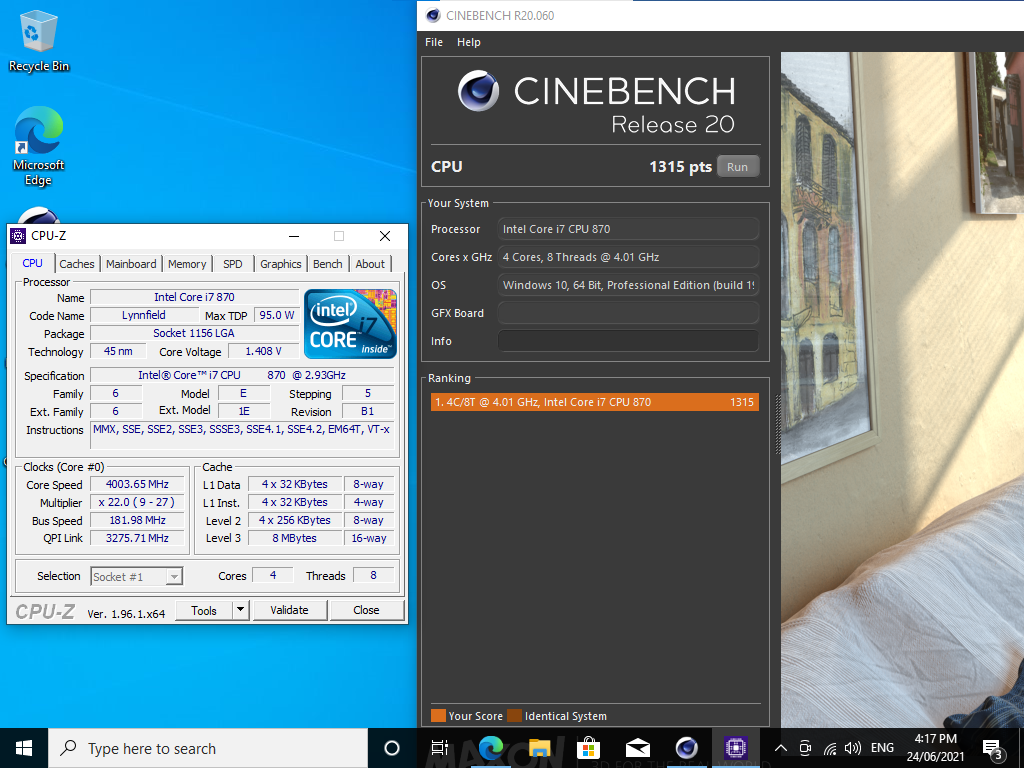Click the Cinebench title bar icon
The height and width of the screenshot is (768, 1024).
(432, 16)
